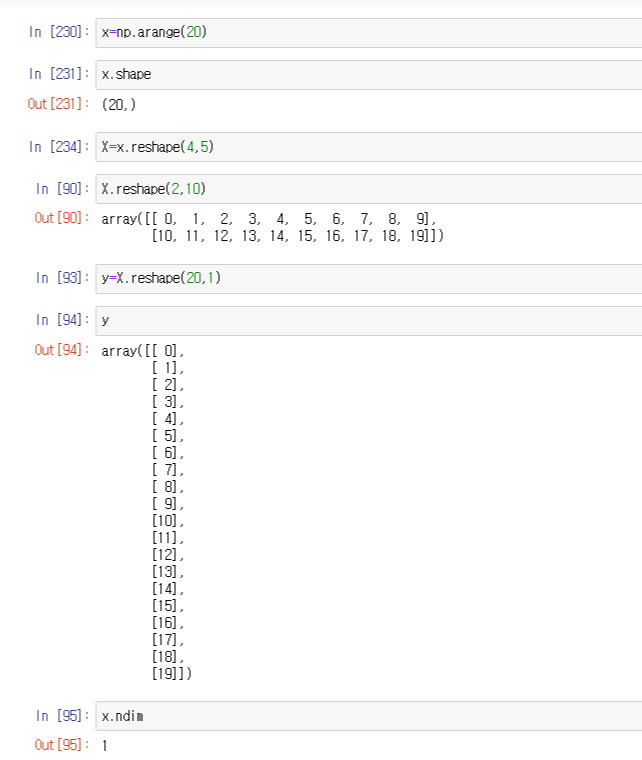This screenshot has width=642, height=760.
Task: Click the [12], output row
Action: click(x=168, y=555)
